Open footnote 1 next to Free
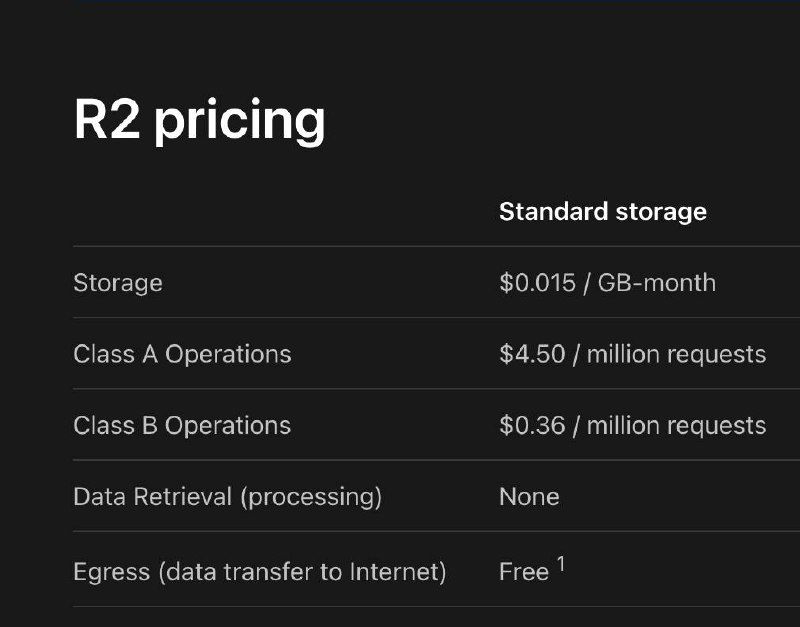 click(561, 565)
